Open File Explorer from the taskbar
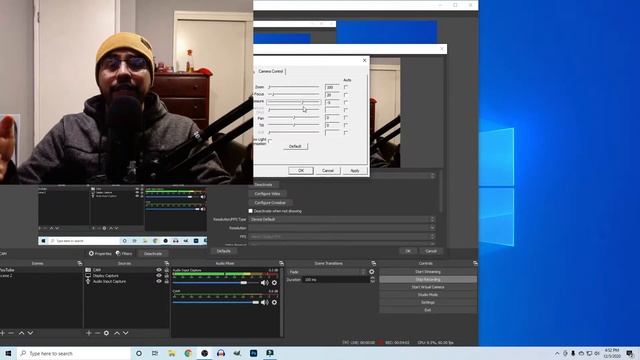 click(172, 353)
